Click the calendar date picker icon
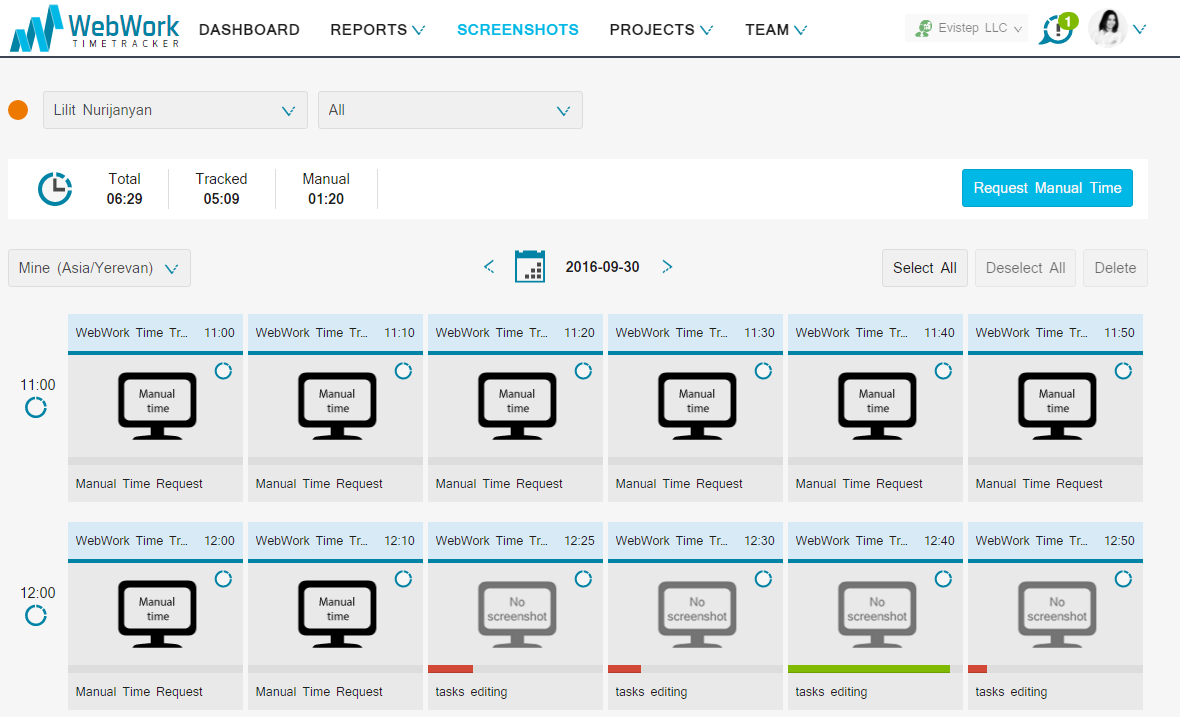This screenshot has width=1180, height=717. (x=529, y=267)
